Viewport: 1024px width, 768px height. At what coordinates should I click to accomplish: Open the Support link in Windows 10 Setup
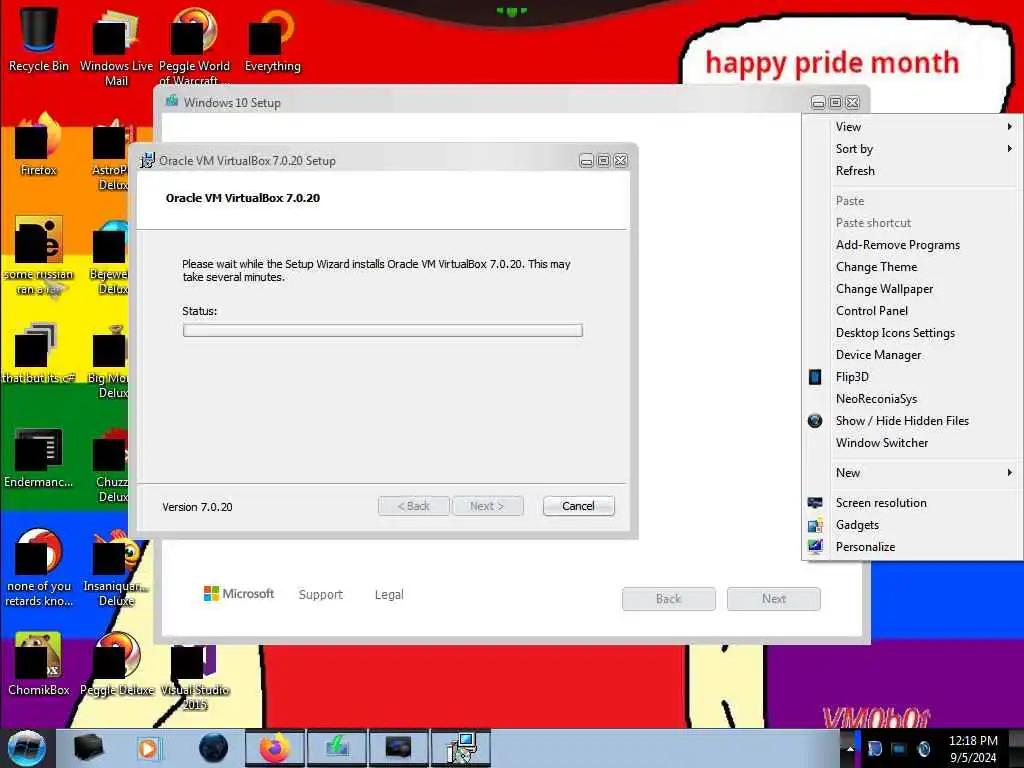pyautogui.click(x=321, y=594)
